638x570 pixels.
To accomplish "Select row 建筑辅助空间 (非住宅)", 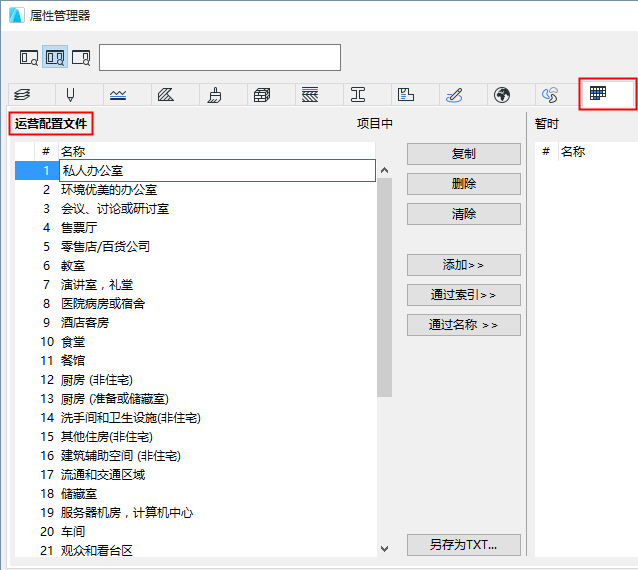I will [x=195, y=456].
